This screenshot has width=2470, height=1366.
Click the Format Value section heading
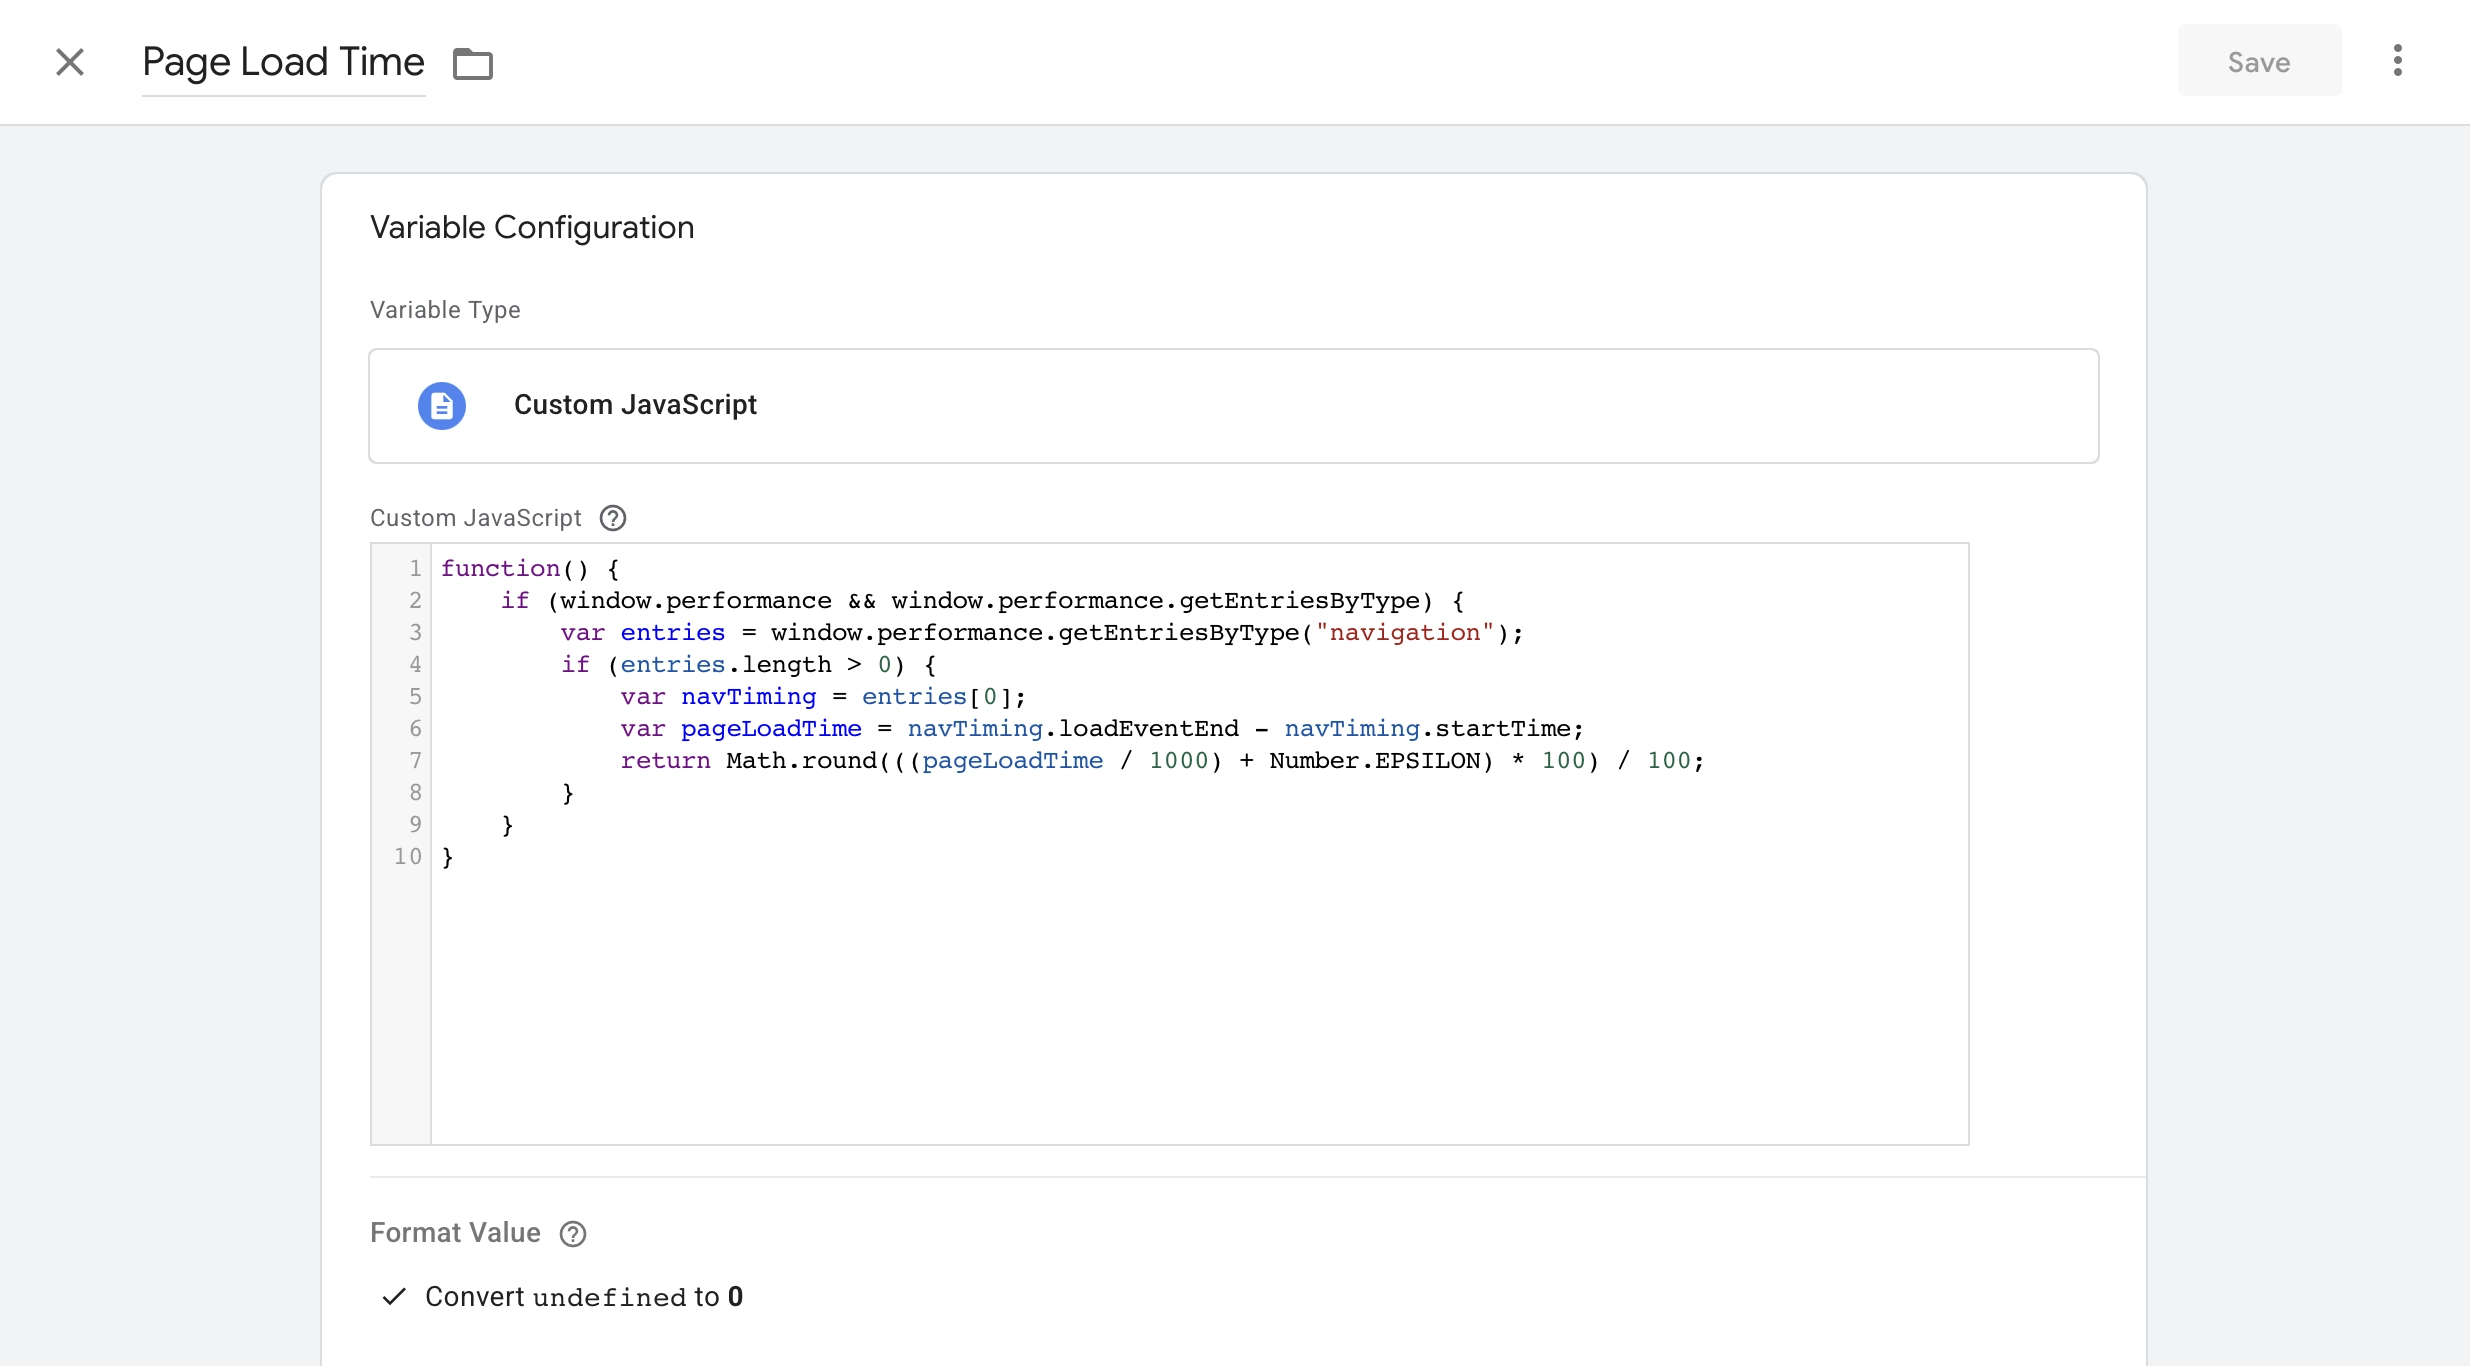455,1233
